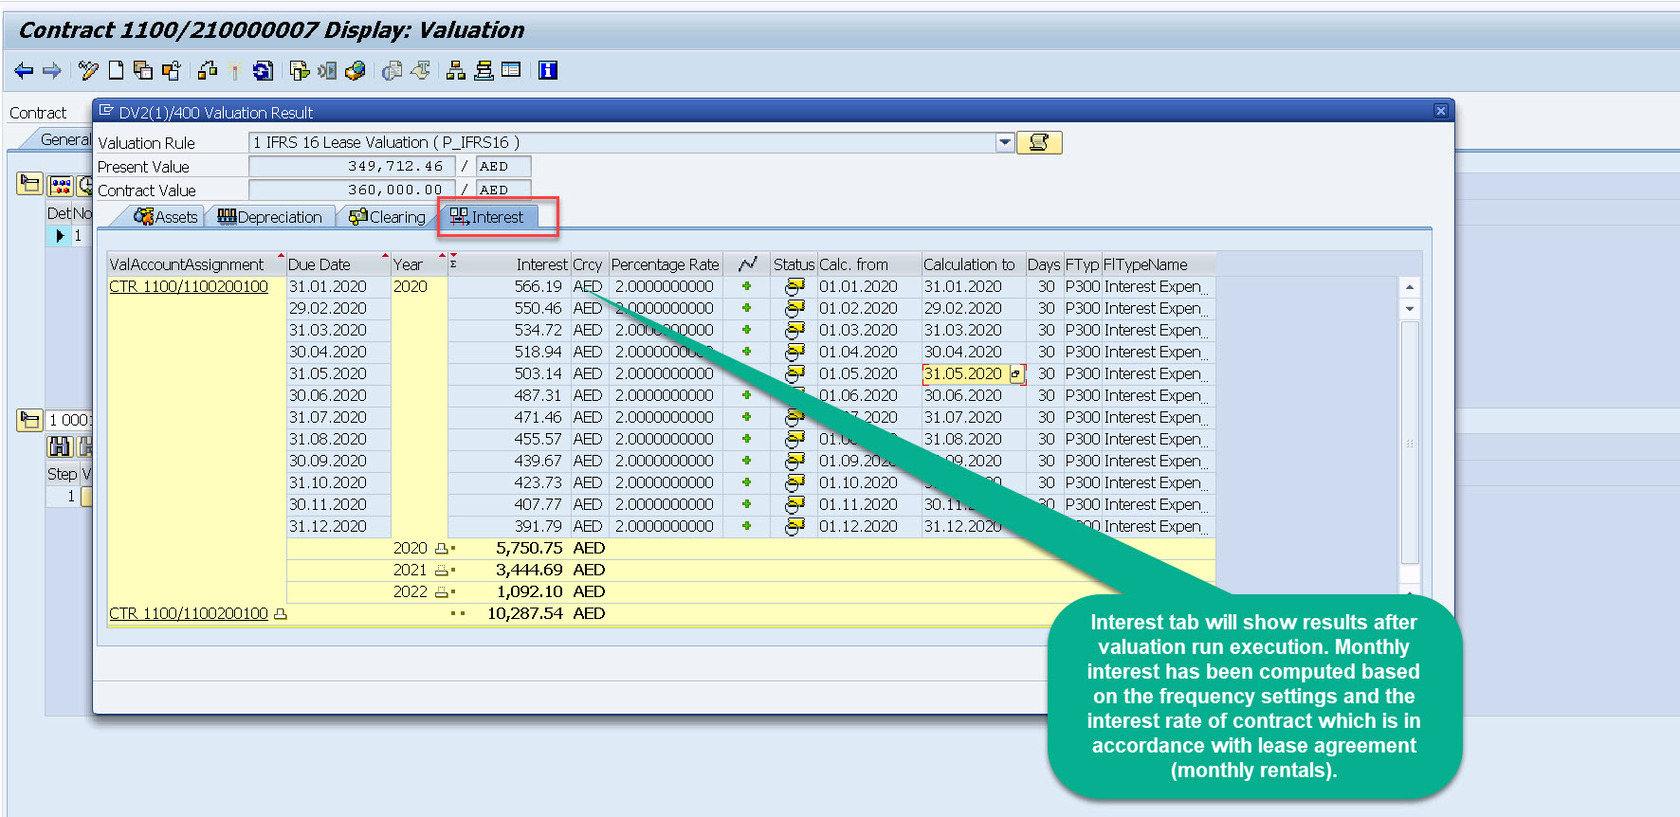Click the wand toolbar icon
The width and height of the screenshot is (1680, 817).
(x=234, y=71)
